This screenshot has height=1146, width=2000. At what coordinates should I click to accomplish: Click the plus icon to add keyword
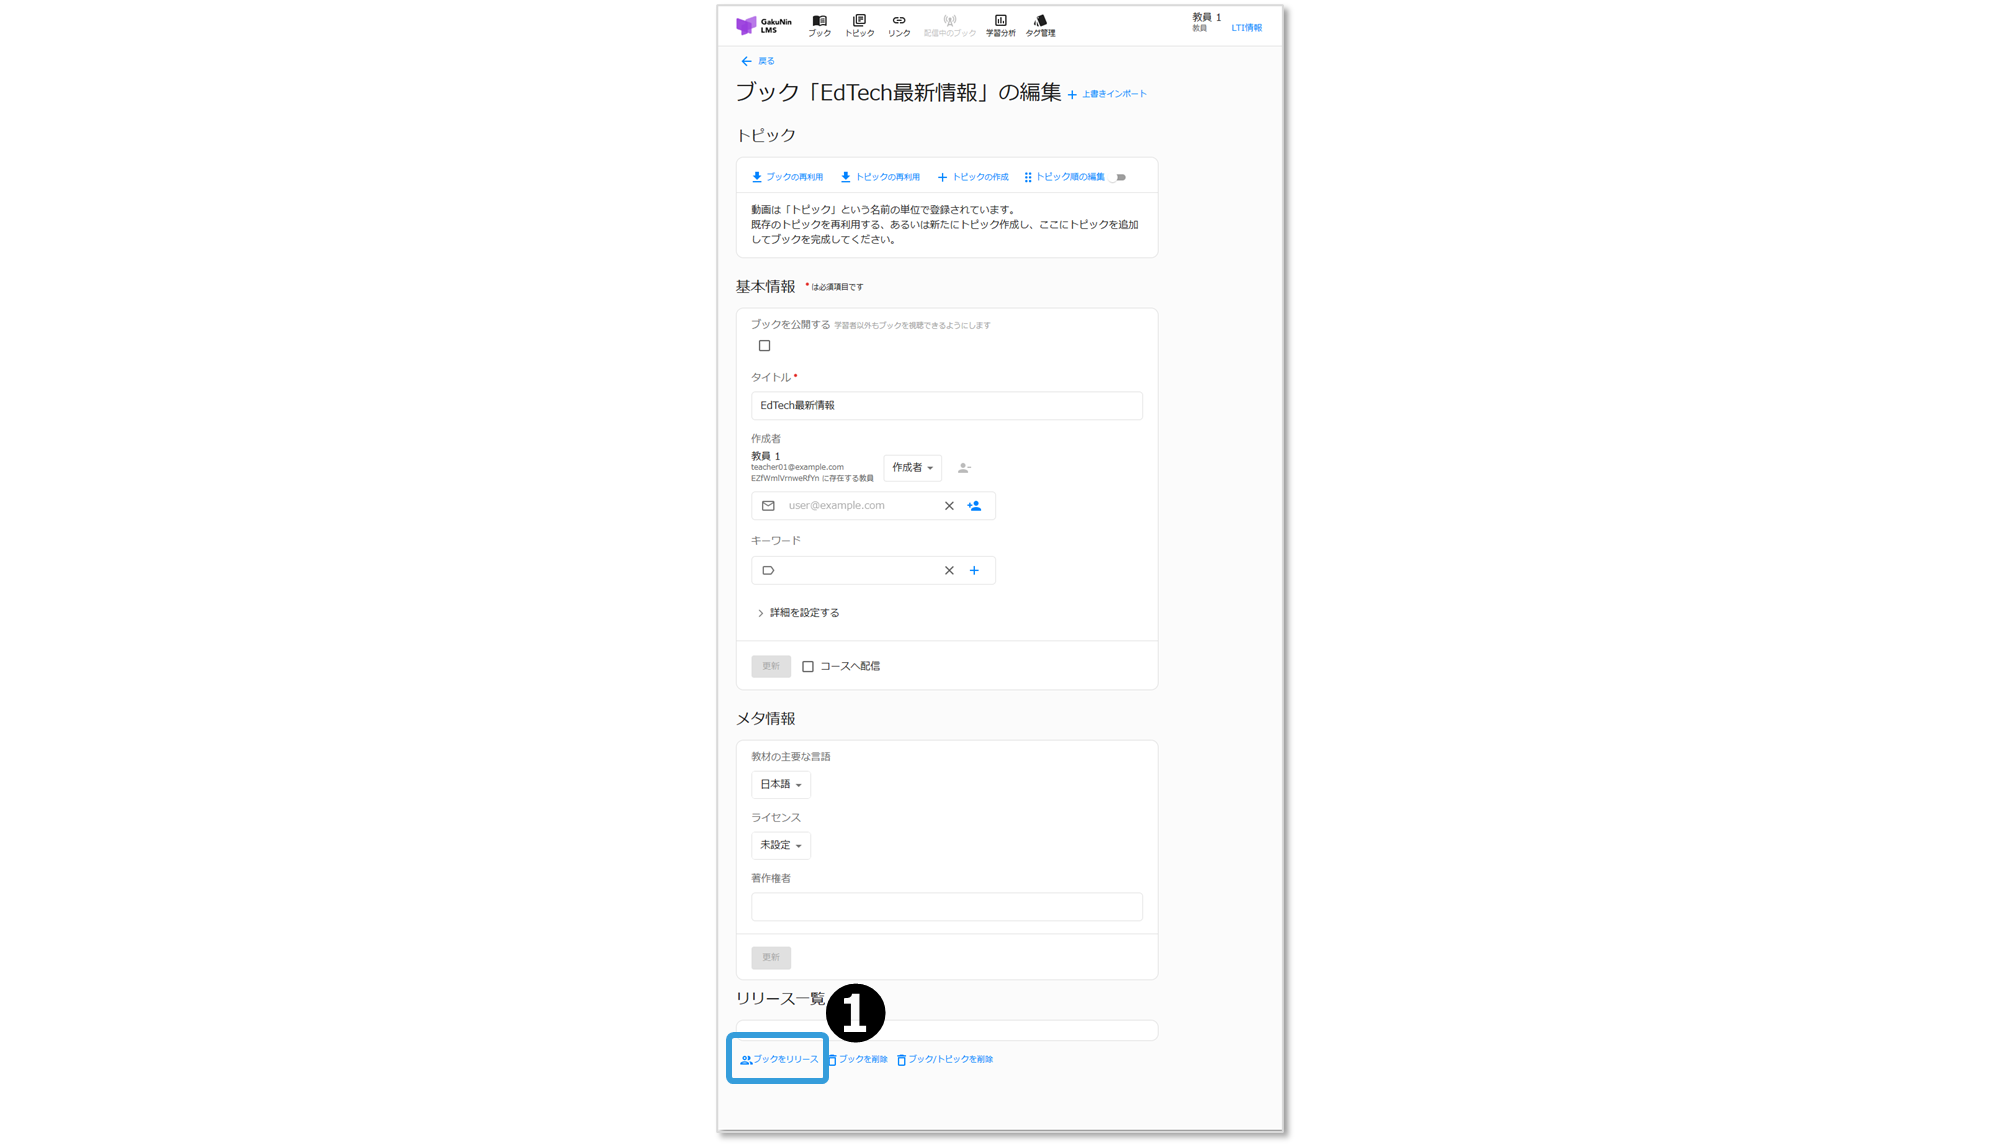click(974, 571)
